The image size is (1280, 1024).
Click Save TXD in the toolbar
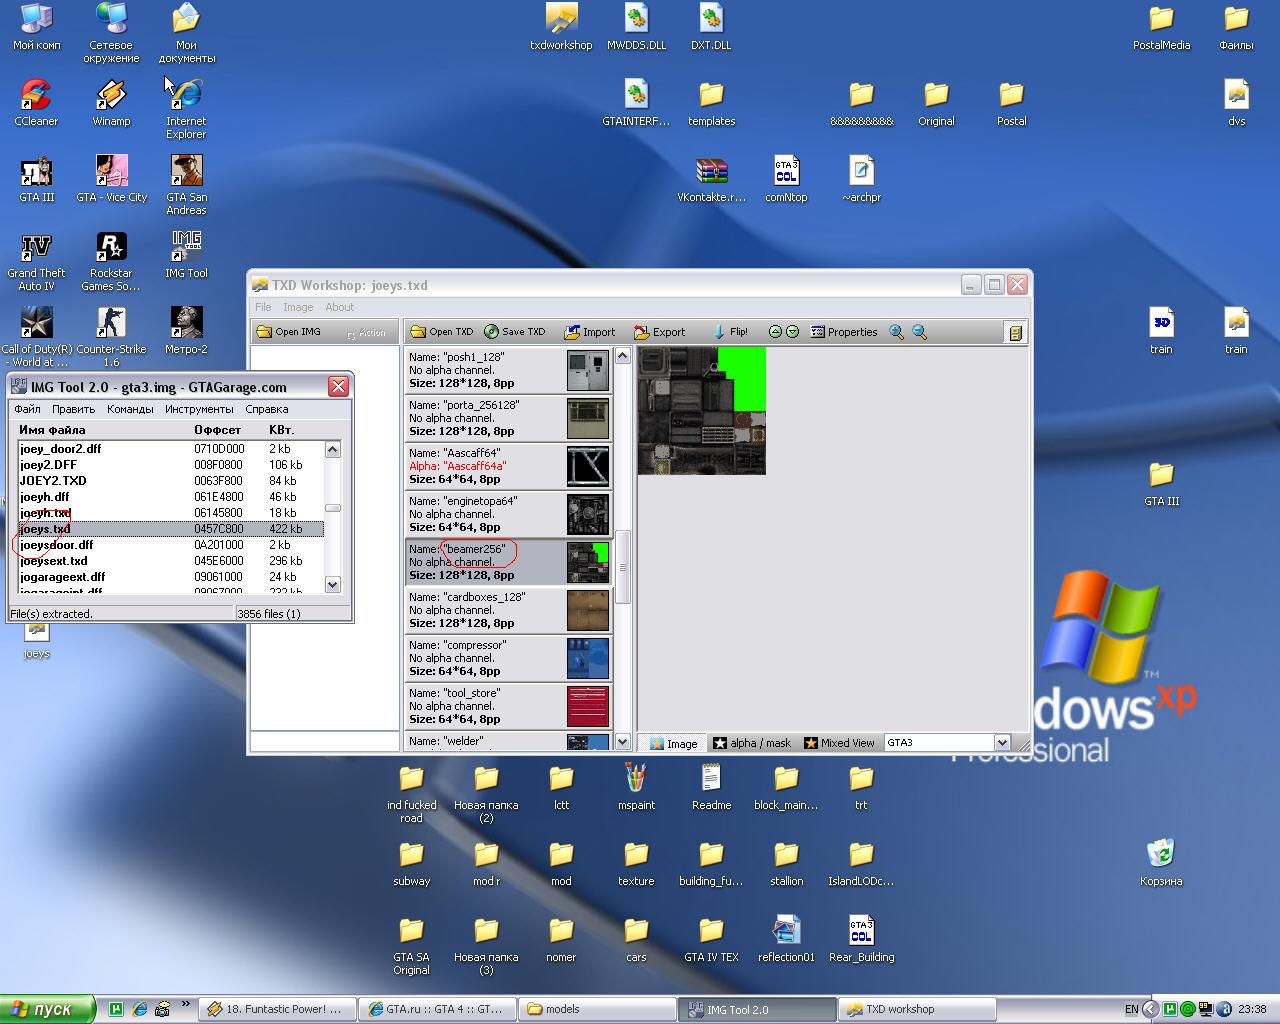pyautogui.click(x=514, y=332)
